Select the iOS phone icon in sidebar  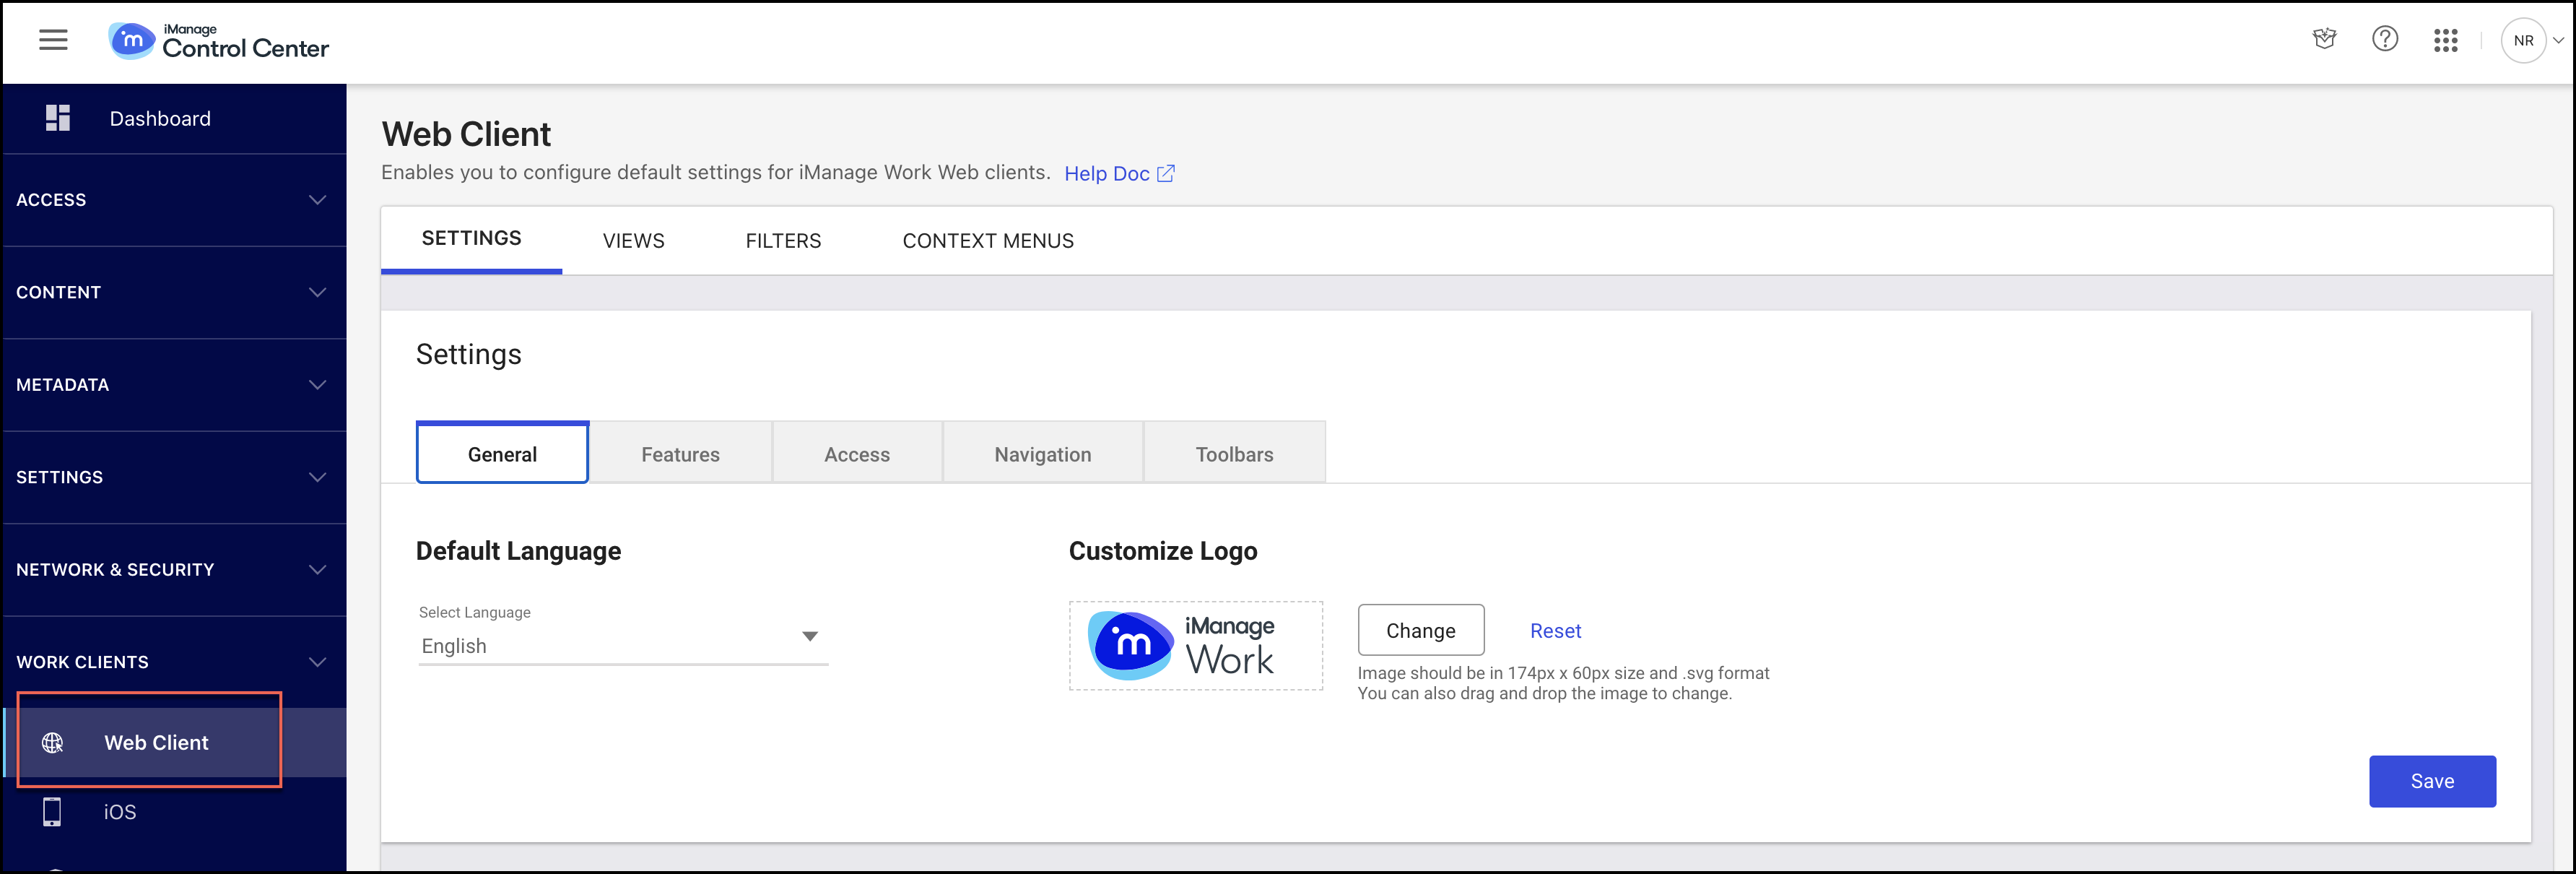pyautogui.click(x=53, y=811)
